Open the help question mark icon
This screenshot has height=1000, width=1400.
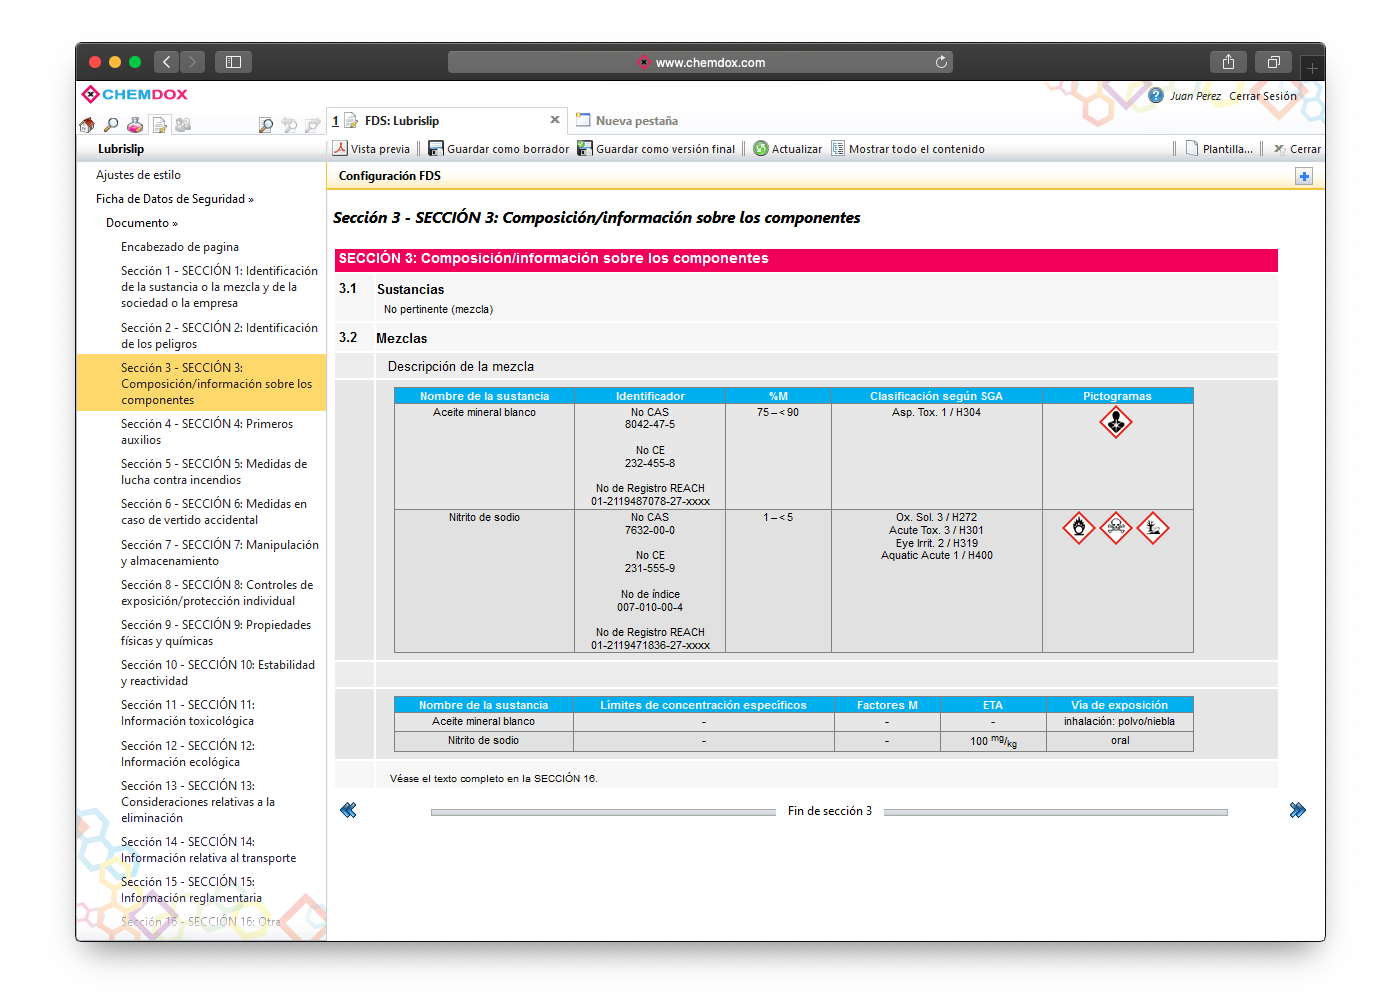pos(1156,96)
